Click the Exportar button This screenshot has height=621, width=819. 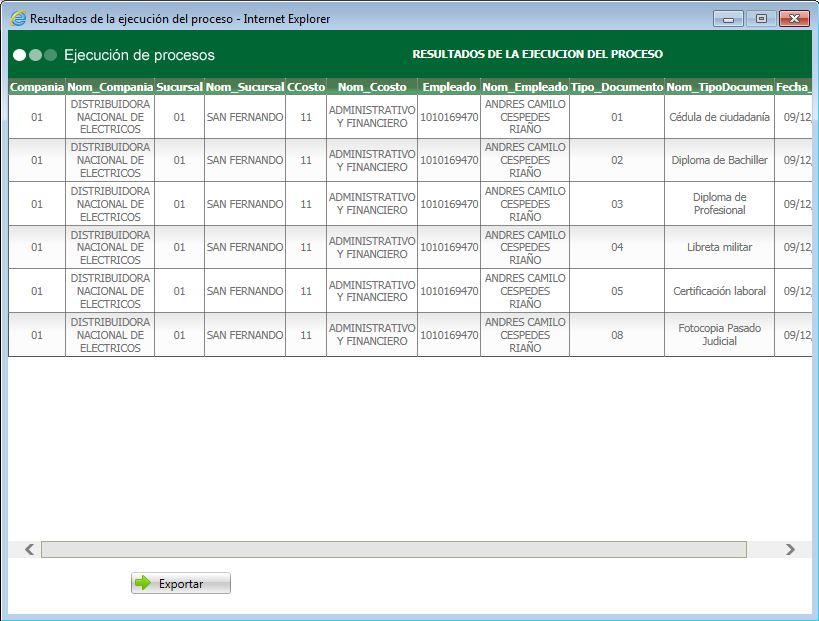(x=180, y=583)
